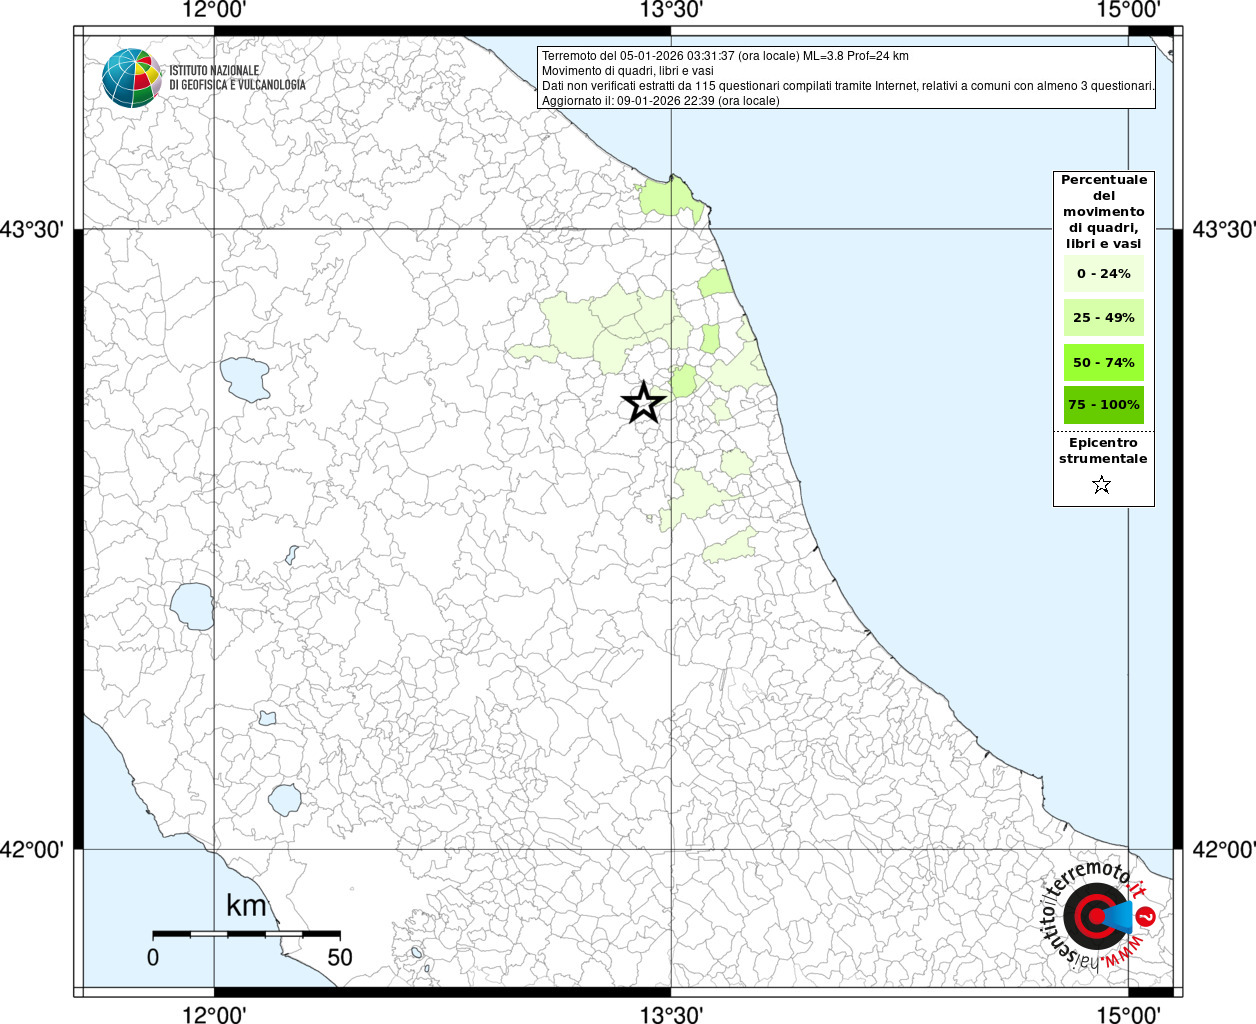Viewport: 1256px width, 1024px height.
Task: Click the 'Terremoto del 05-01-2026' header line
Action: tap(725, 56)
